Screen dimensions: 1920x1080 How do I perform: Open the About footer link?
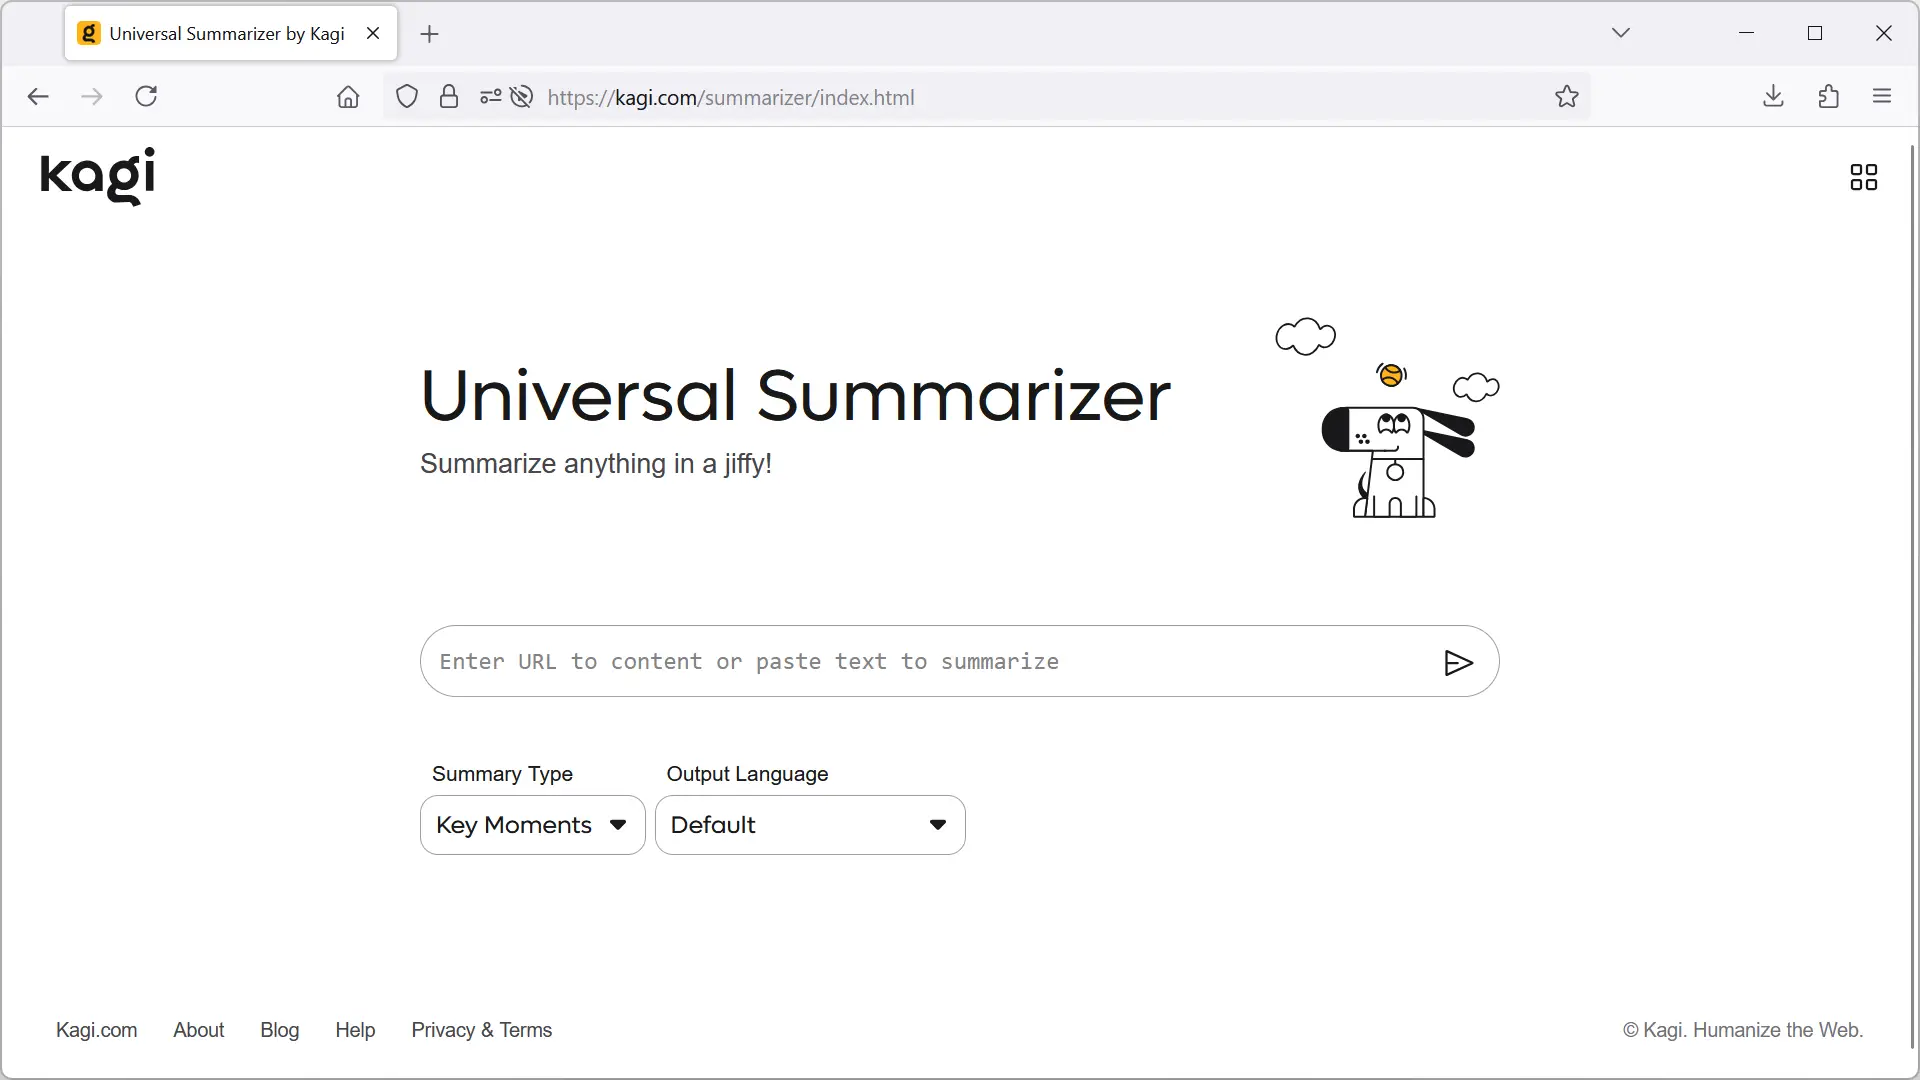tap(198, 1030)
